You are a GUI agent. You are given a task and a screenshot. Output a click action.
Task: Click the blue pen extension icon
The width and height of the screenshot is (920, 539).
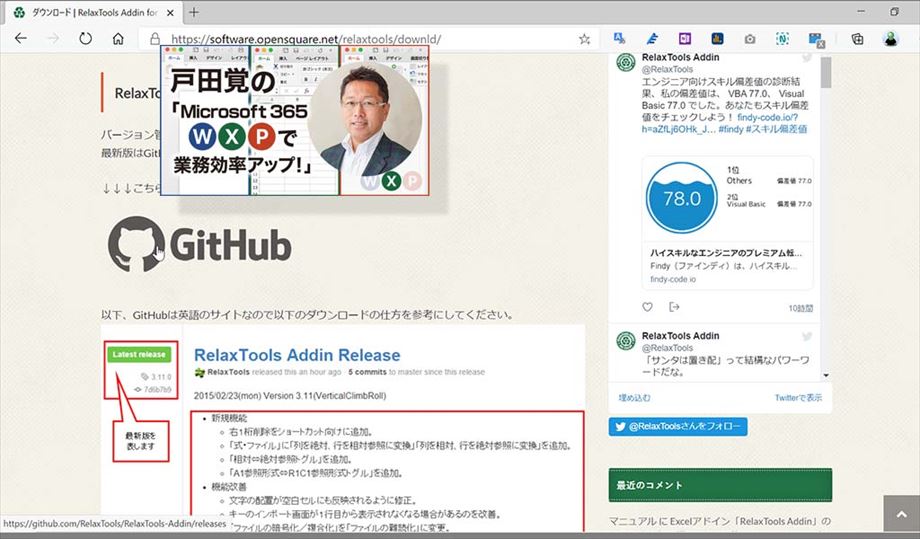[652, 39]
